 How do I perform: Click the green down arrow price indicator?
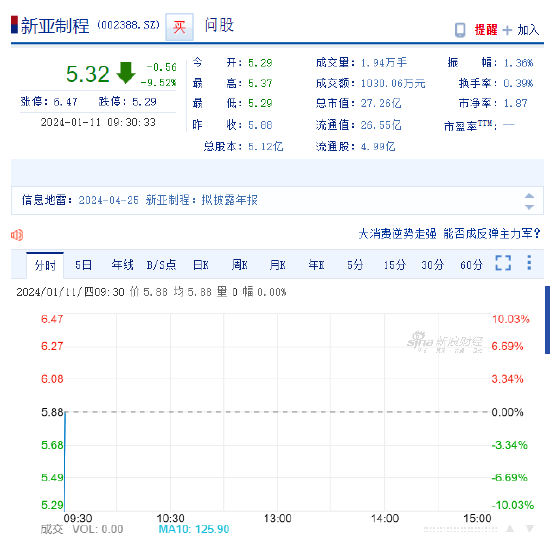(126, 73)
